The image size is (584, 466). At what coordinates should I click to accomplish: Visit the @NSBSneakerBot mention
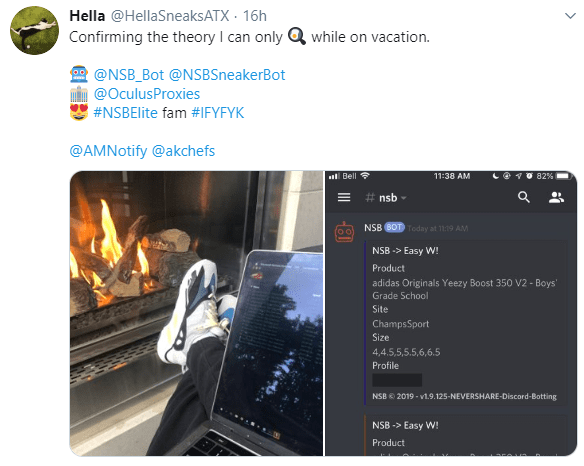click(x=227, y=75)
